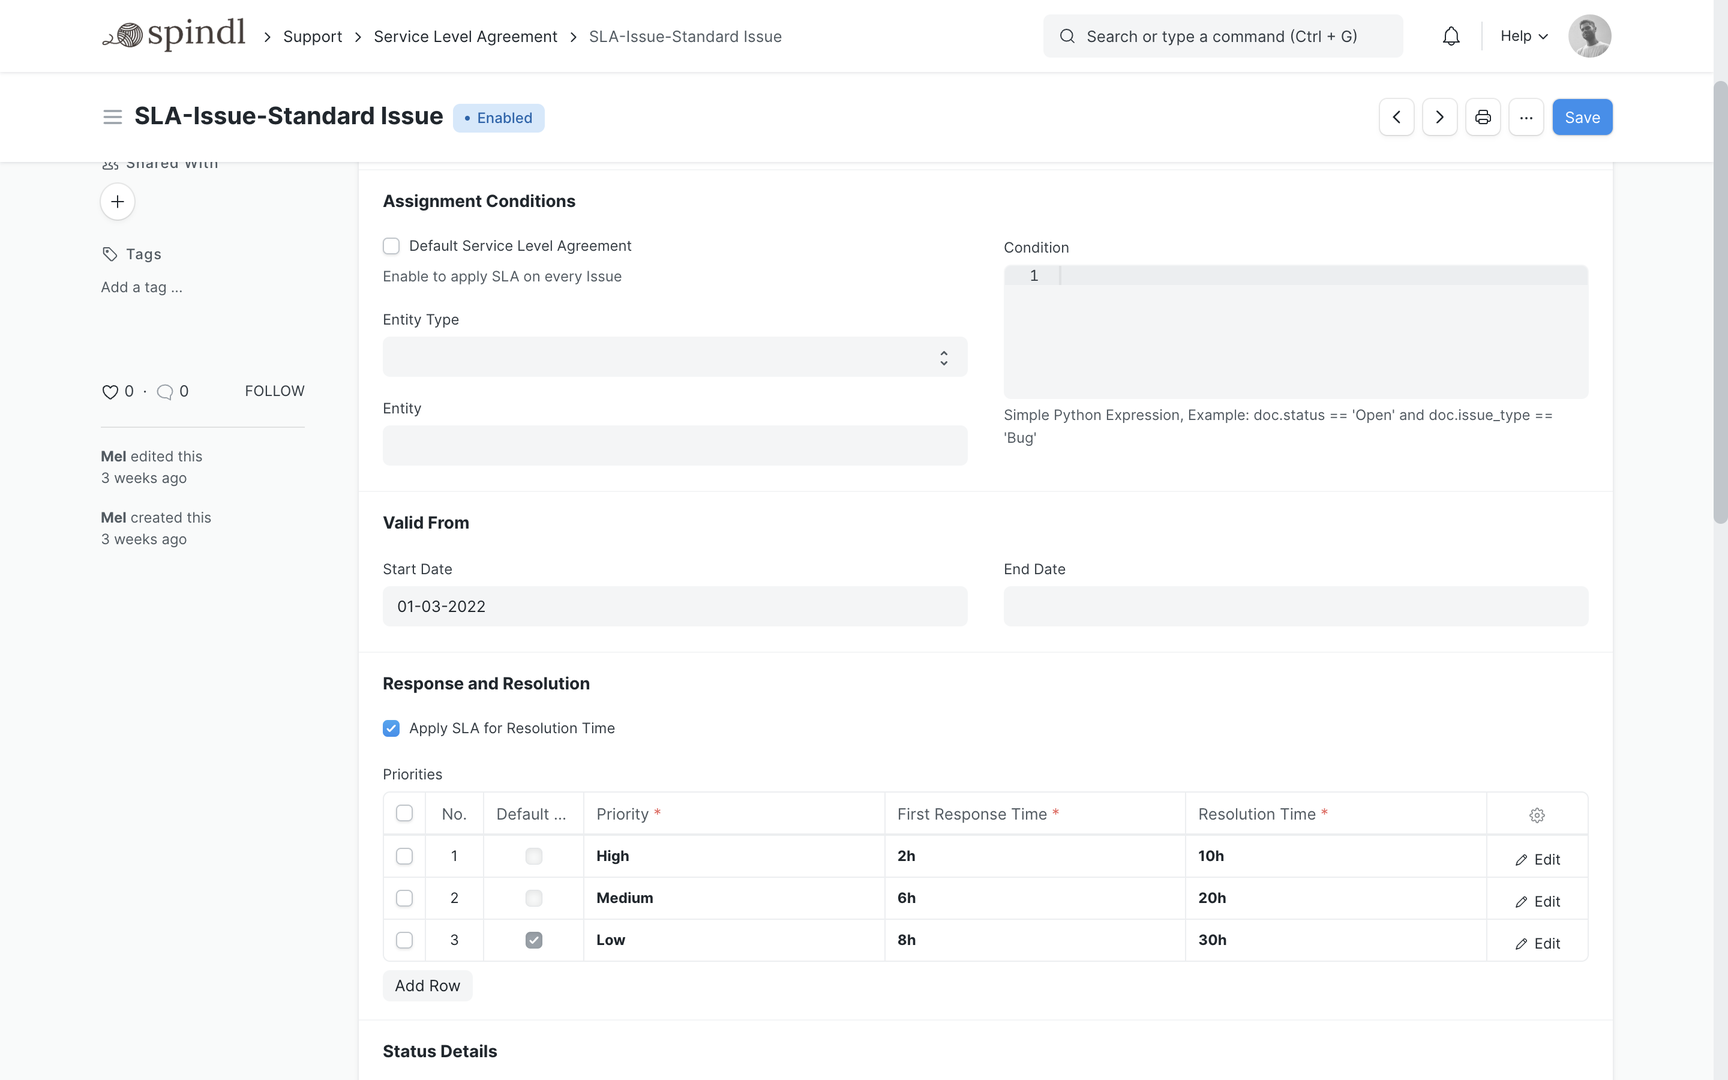The width and height of the screenshot is (1728, 1080).
Task: Toggle Default Priority for Low row
Action: (534, 940)
